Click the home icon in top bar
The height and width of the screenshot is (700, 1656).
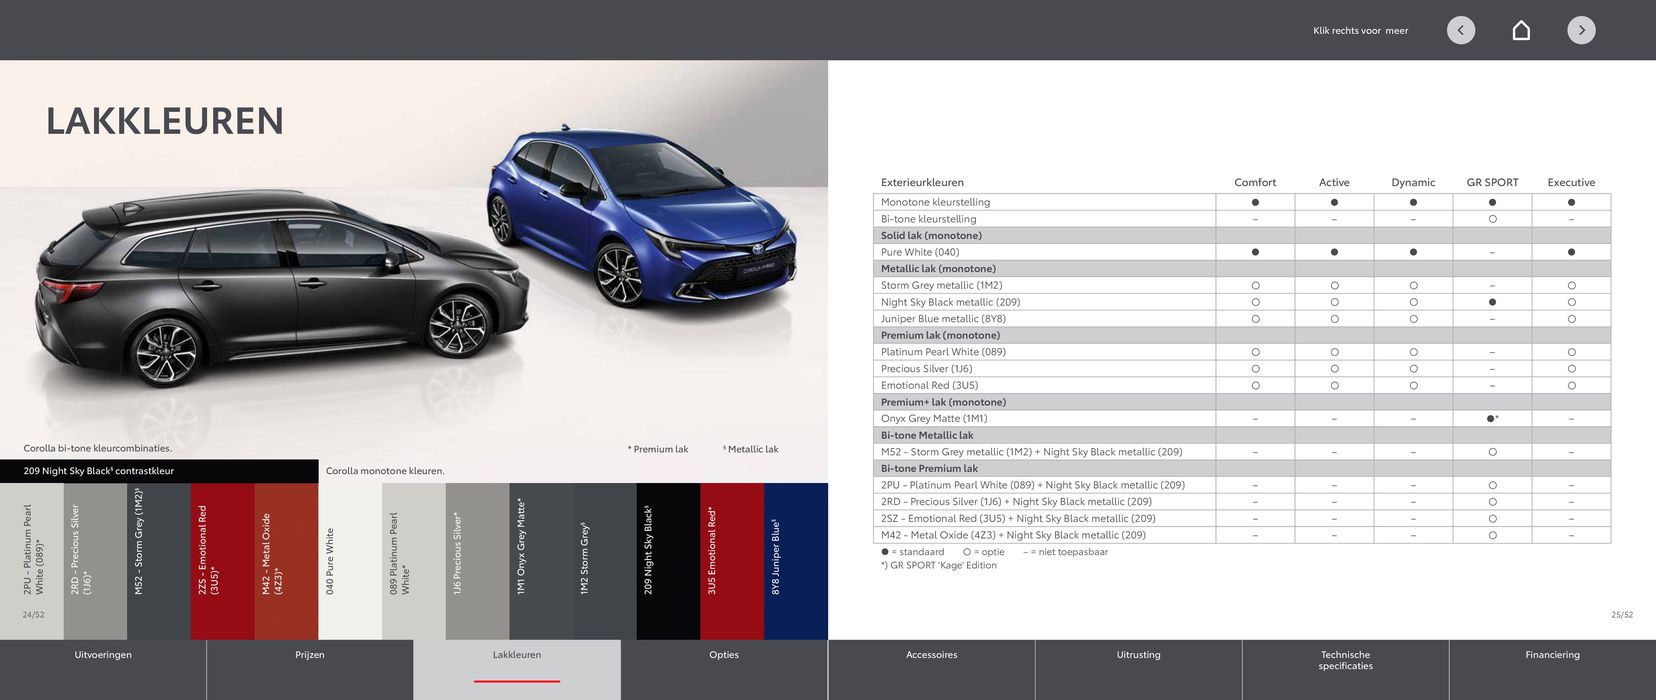coord(1521,30)
